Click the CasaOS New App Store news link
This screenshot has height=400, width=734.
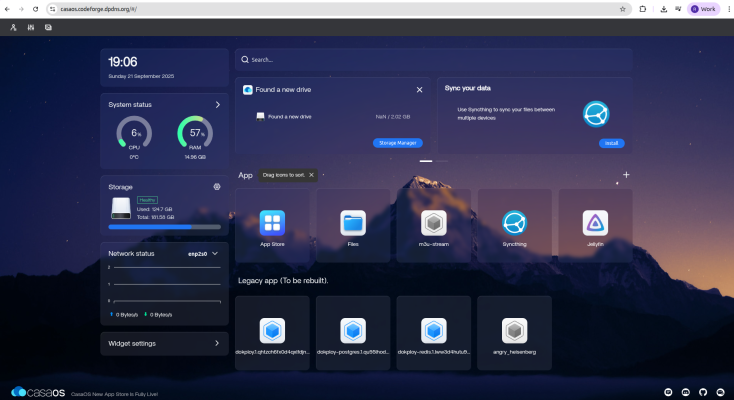[x=114, y=394]
